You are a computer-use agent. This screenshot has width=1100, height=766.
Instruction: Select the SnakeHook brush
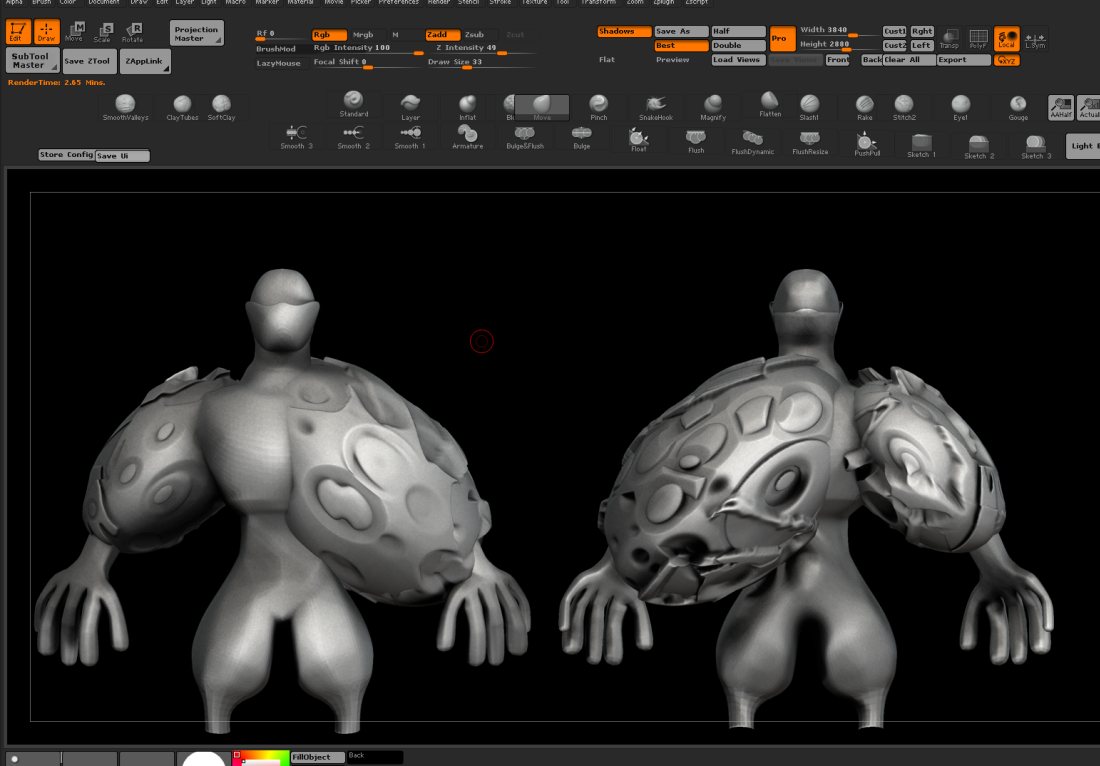(x=655, y=107)
